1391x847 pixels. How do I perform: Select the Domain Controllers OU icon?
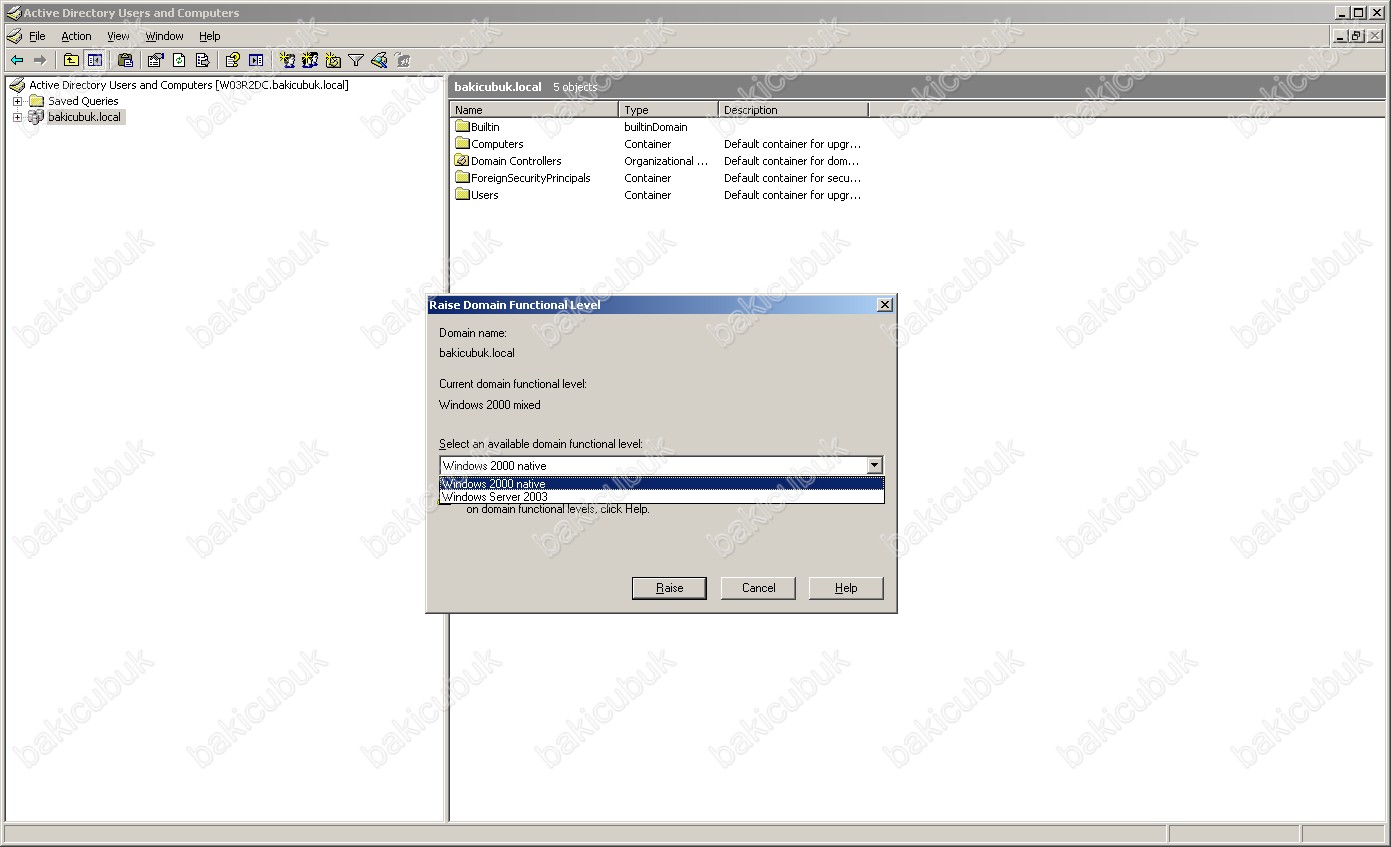(x=462, y=161)
